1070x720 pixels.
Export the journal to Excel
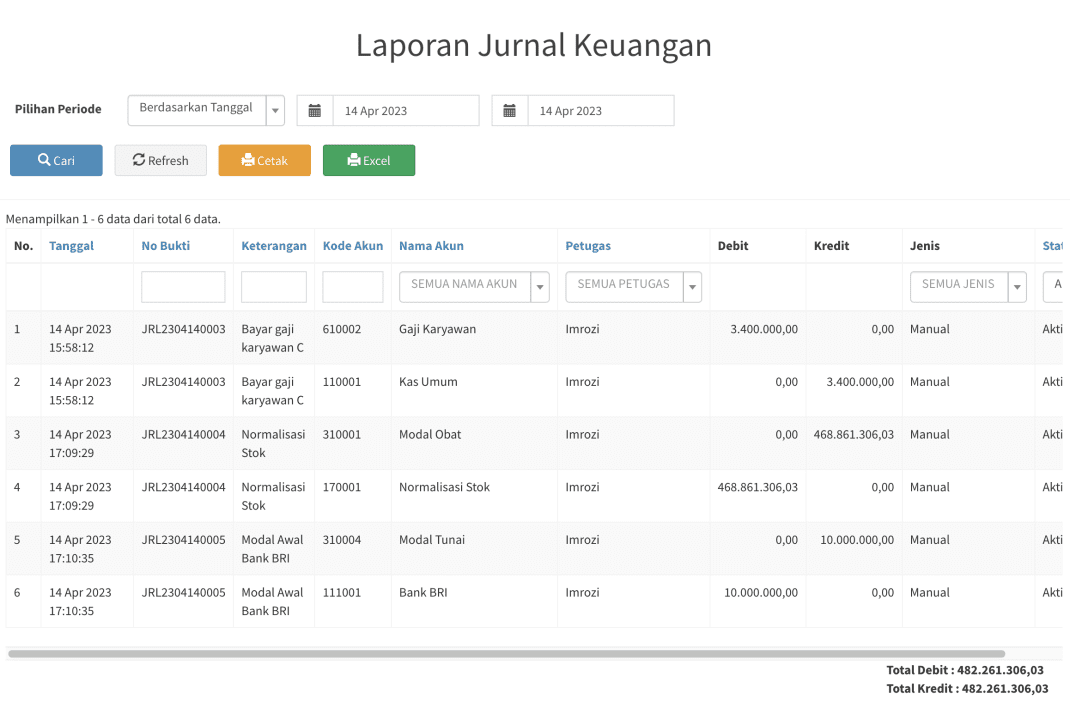(x=369, y=160)
